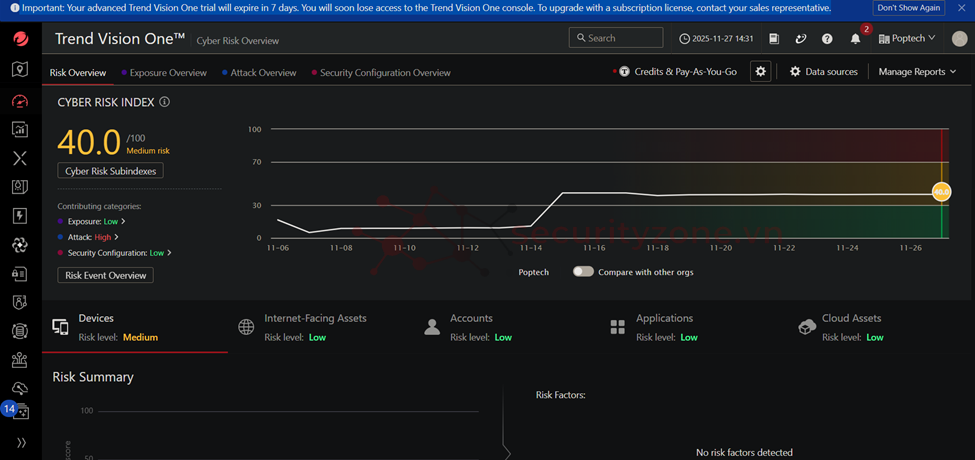Click the Risk Event Overview button

pyautogui.click(x=105, y=275)
